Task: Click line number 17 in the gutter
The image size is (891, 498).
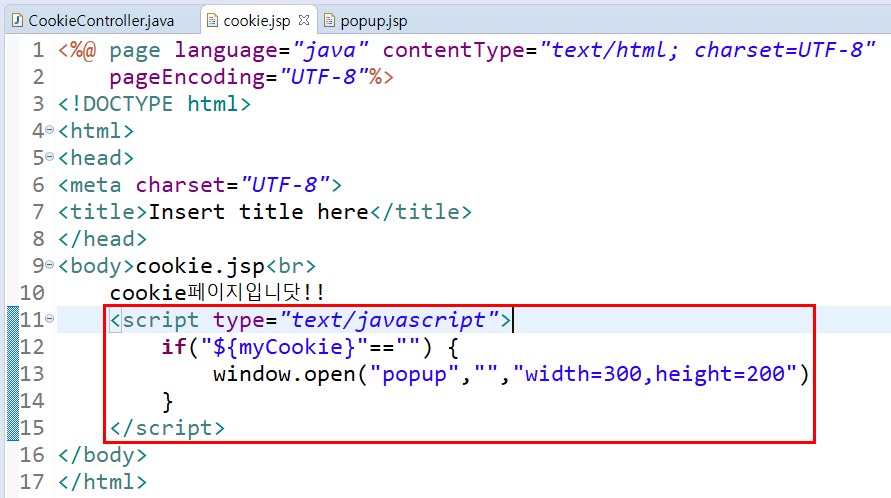Action: (x=32, y=482)
